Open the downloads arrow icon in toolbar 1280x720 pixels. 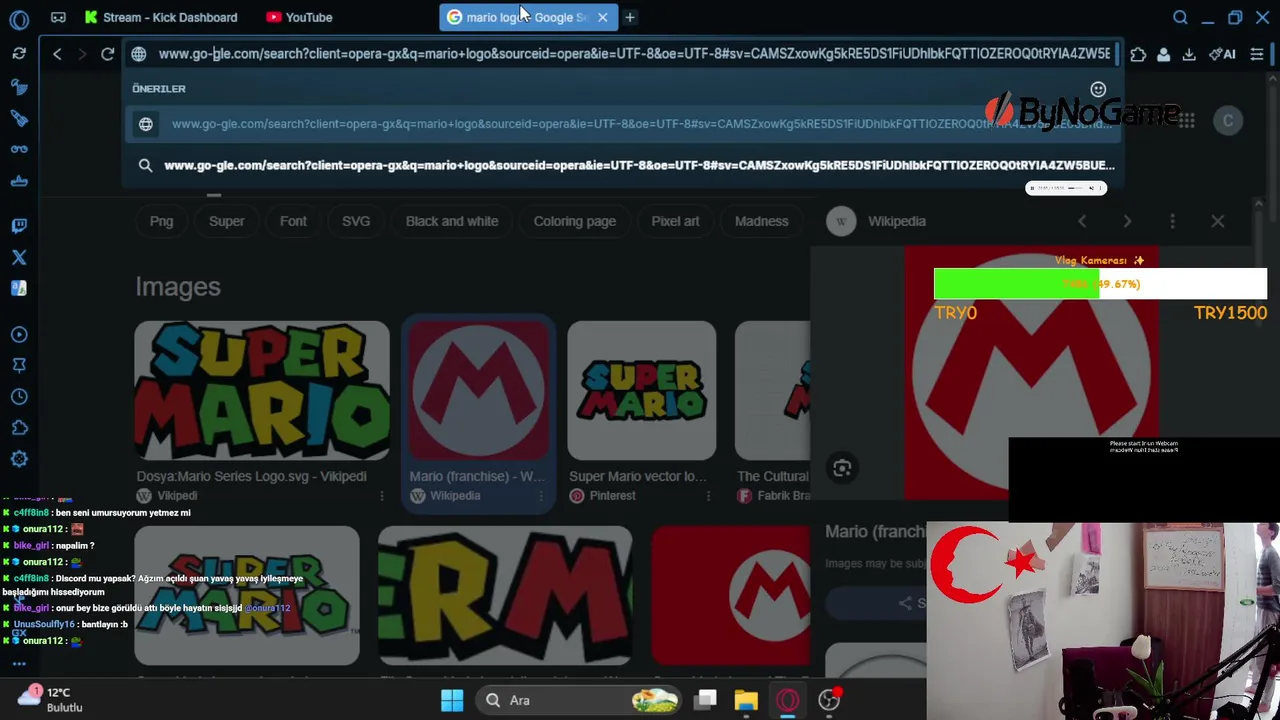click(x=1189, y=55)
